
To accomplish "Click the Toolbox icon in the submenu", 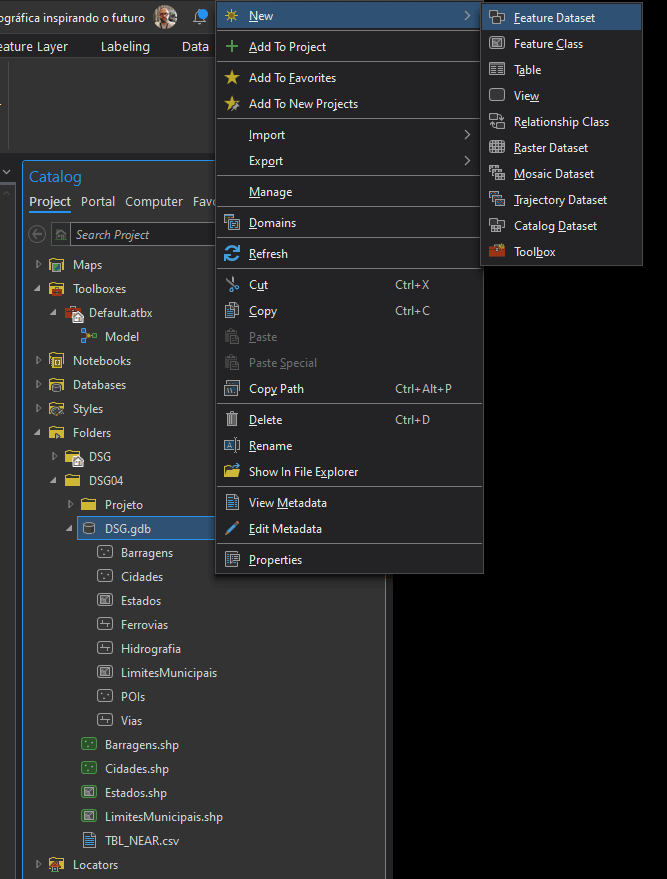I will pyautogui.click(x=497, y=252).
